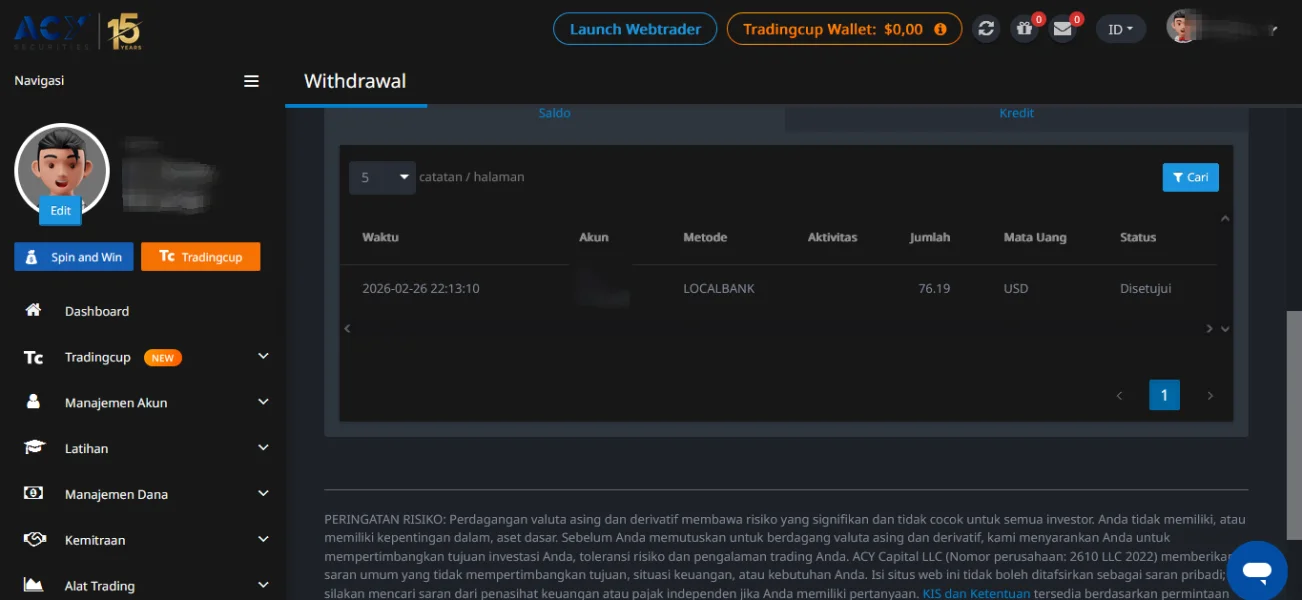Open the Dashboard home icon
The height and width of the screenshot is (600, 1302).
(33, 311)
